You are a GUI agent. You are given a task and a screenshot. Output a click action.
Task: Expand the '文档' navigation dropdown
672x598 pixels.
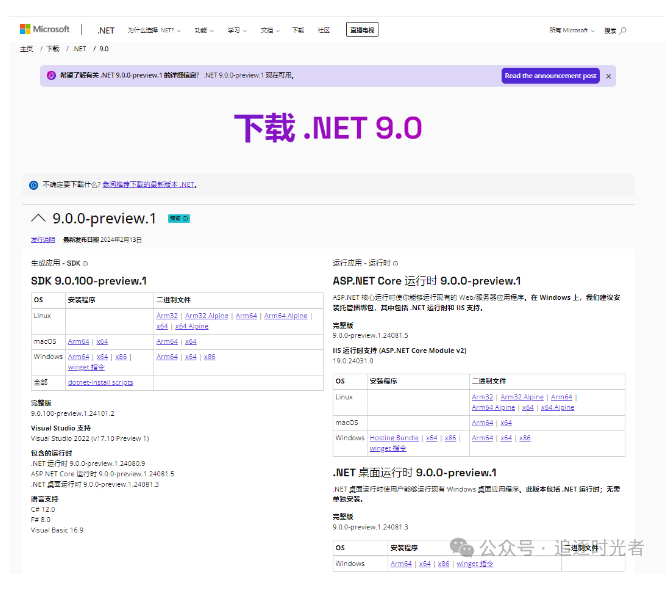(x=270, y=30)
